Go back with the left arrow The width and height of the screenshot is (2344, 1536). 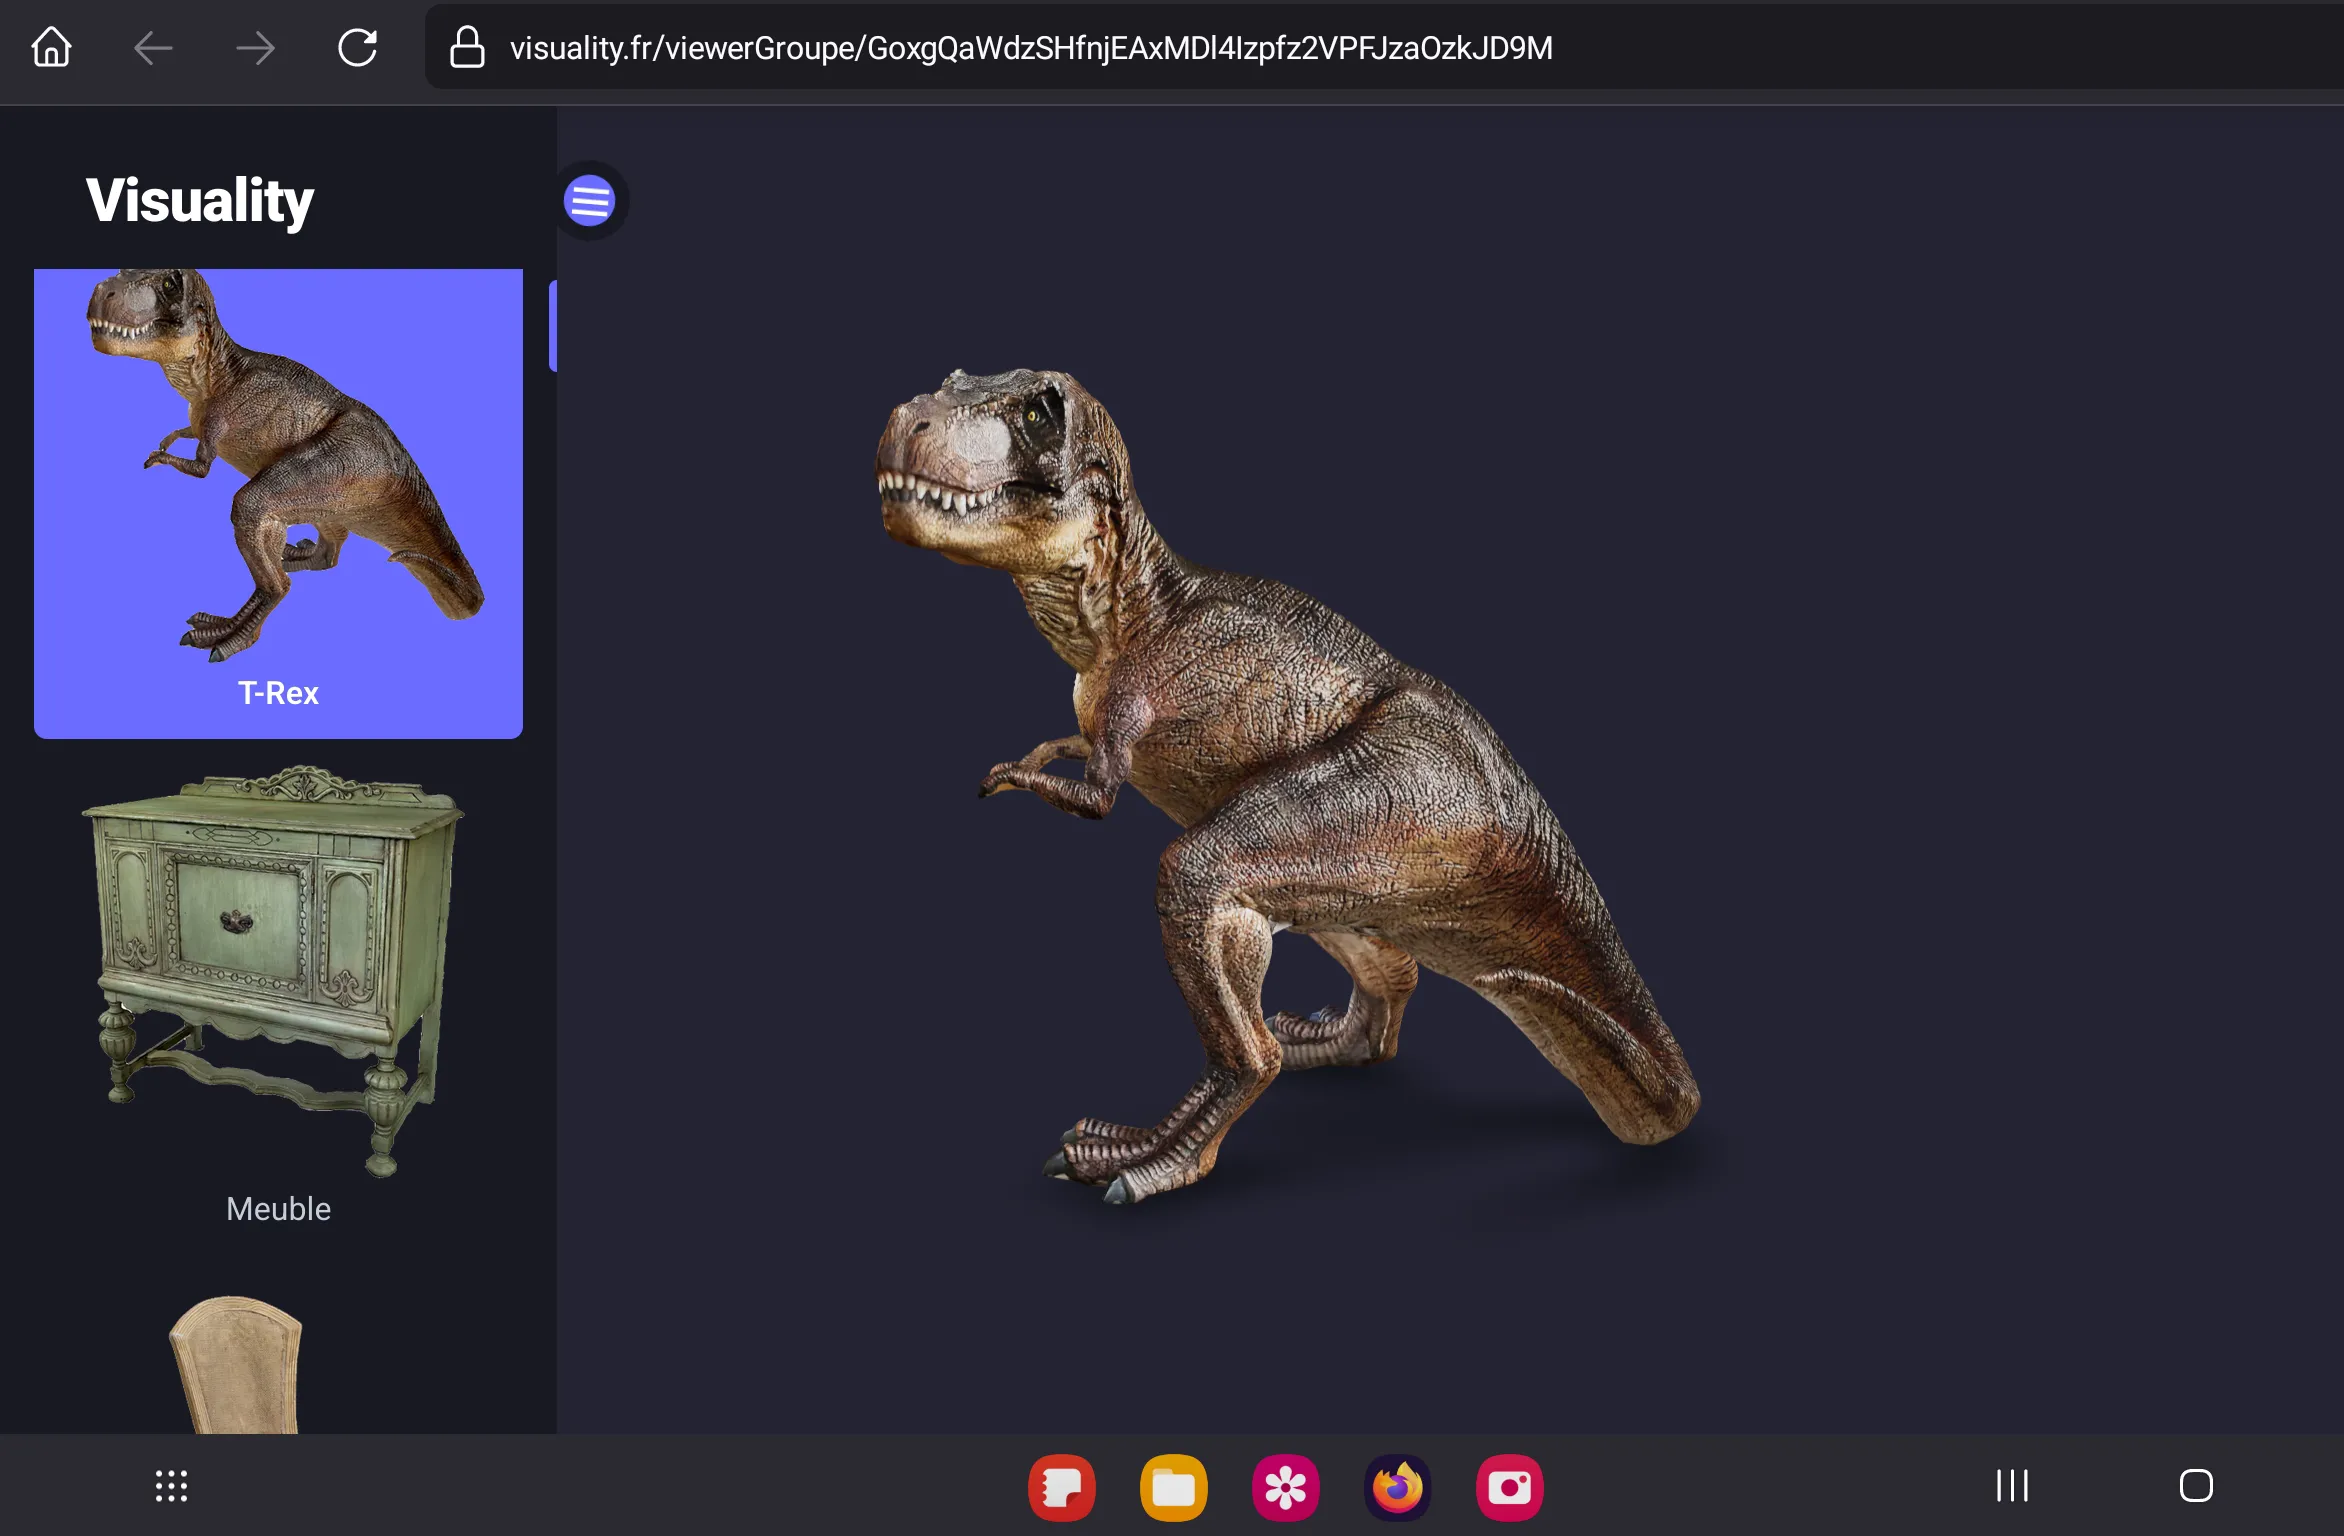[153, 47]
